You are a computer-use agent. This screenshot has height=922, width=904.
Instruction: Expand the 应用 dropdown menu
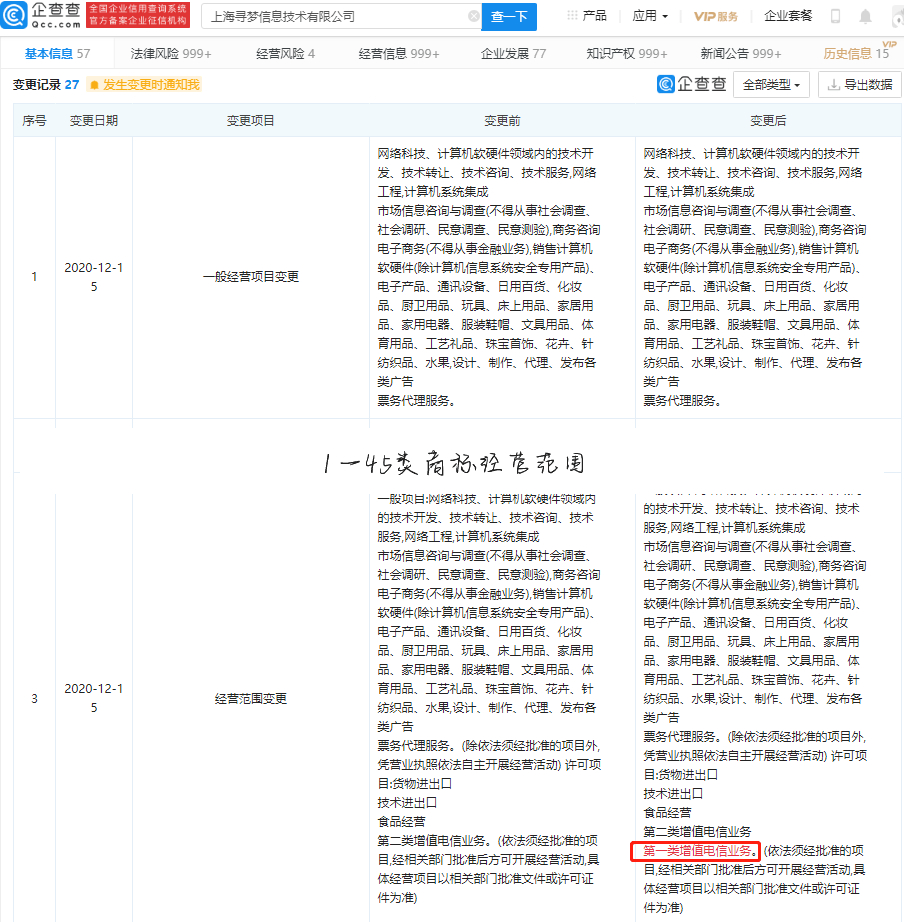pos(650,16)
